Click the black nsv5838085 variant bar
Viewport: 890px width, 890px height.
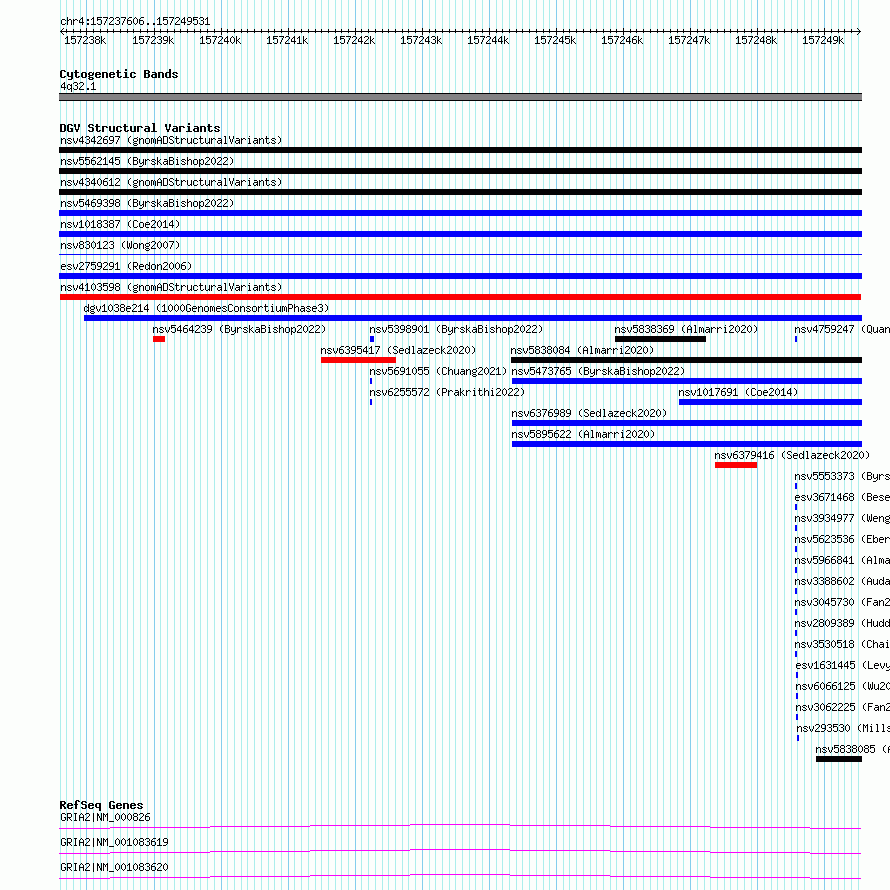(839, 759)
